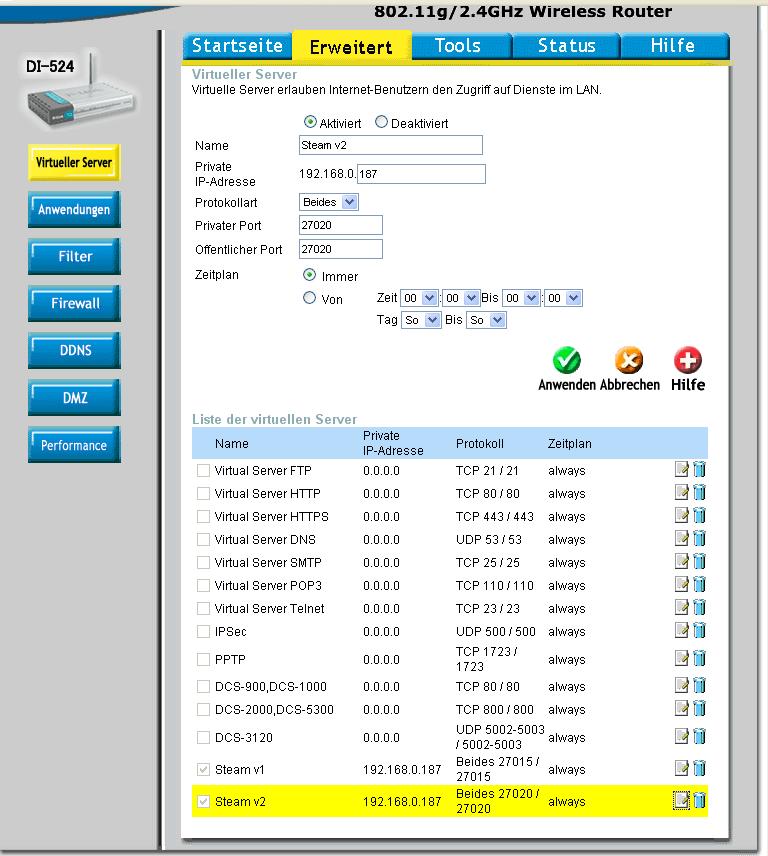768x856 pixels.
Task: Click the orange Abbrechen cancel icon
Action: coord(629,360)
